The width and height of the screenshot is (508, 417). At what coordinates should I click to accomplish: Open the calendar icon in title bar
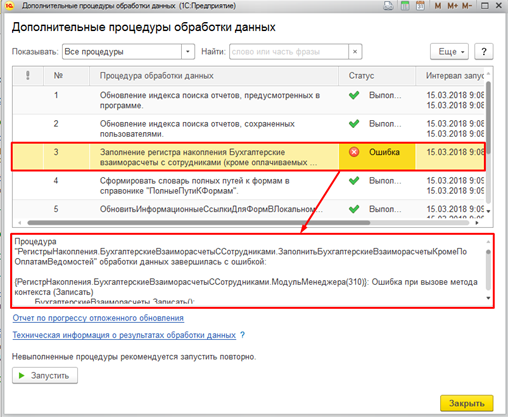click(420, 6)
